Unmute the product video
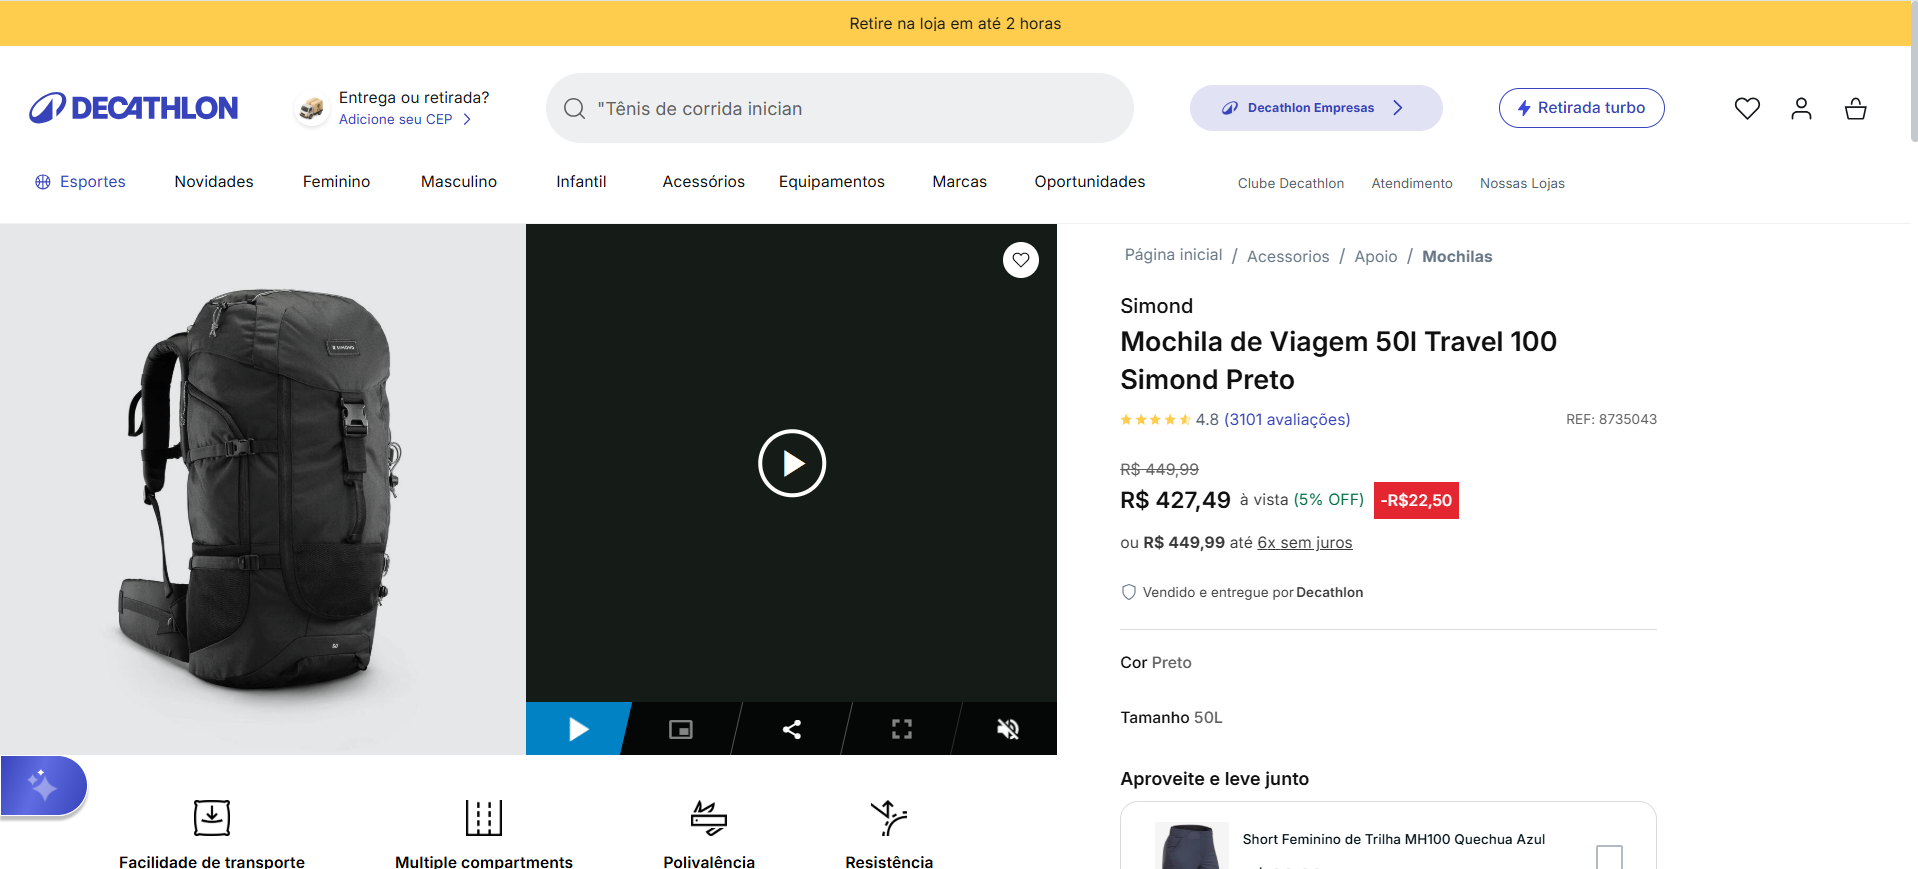Image resolution: width=1918 pixels, height=869 pixels. [1008, 729]
